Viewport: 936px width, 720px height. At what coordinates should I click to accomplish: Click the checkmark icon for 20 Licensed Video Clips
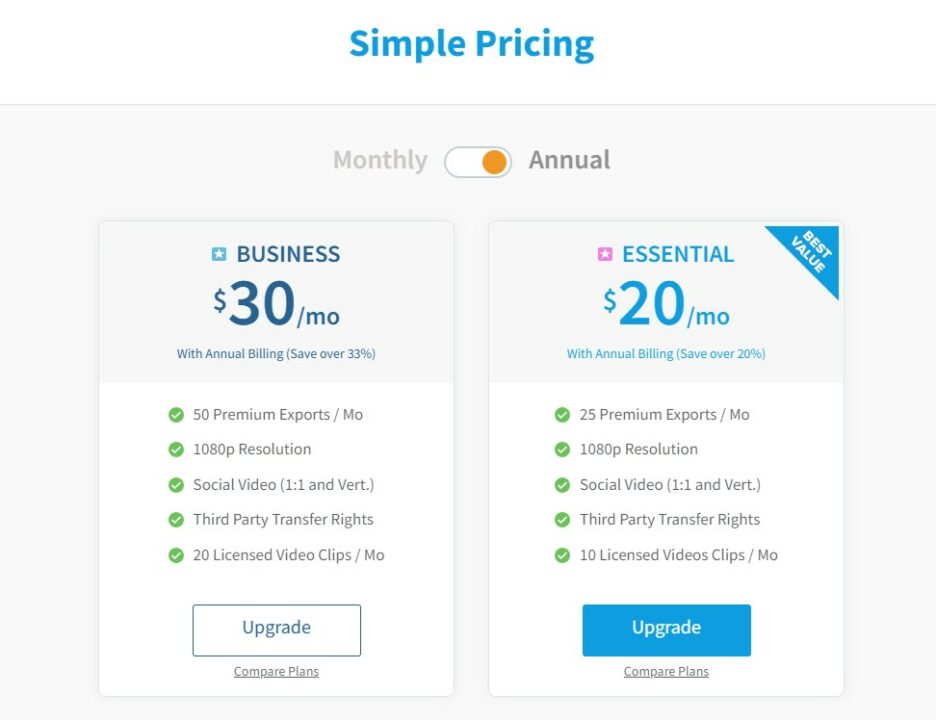tap(176, 555)
